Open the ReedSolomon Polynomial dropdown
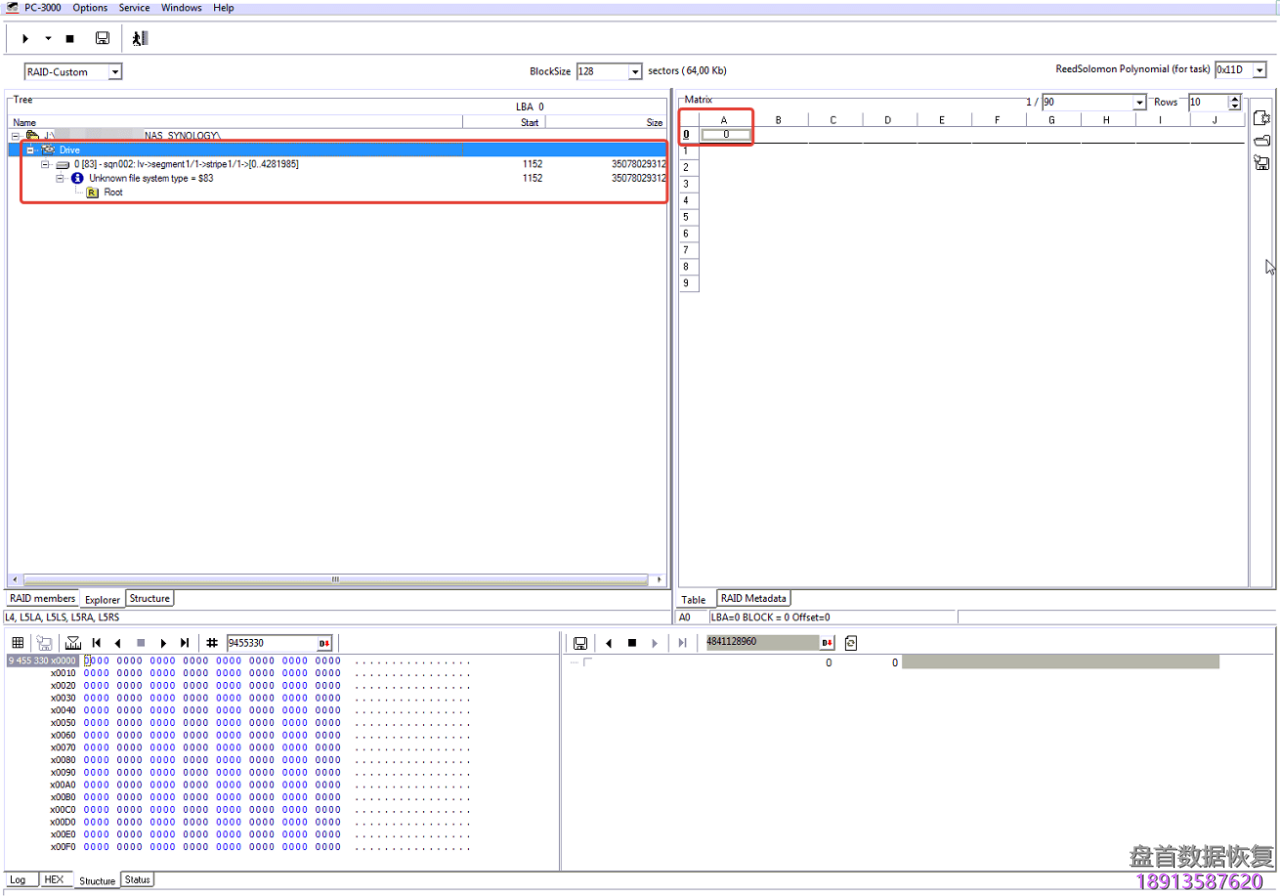 click(1259, 70)
